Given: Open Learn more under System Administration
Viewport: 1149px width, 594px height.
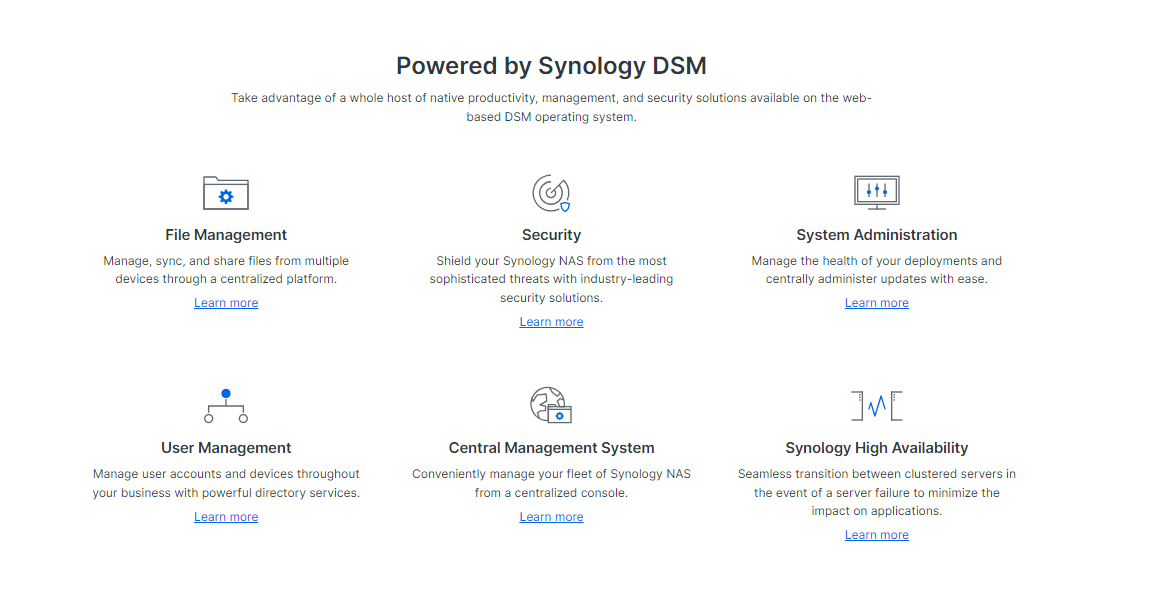Looking at the screenshot, I should coord(876,303).
